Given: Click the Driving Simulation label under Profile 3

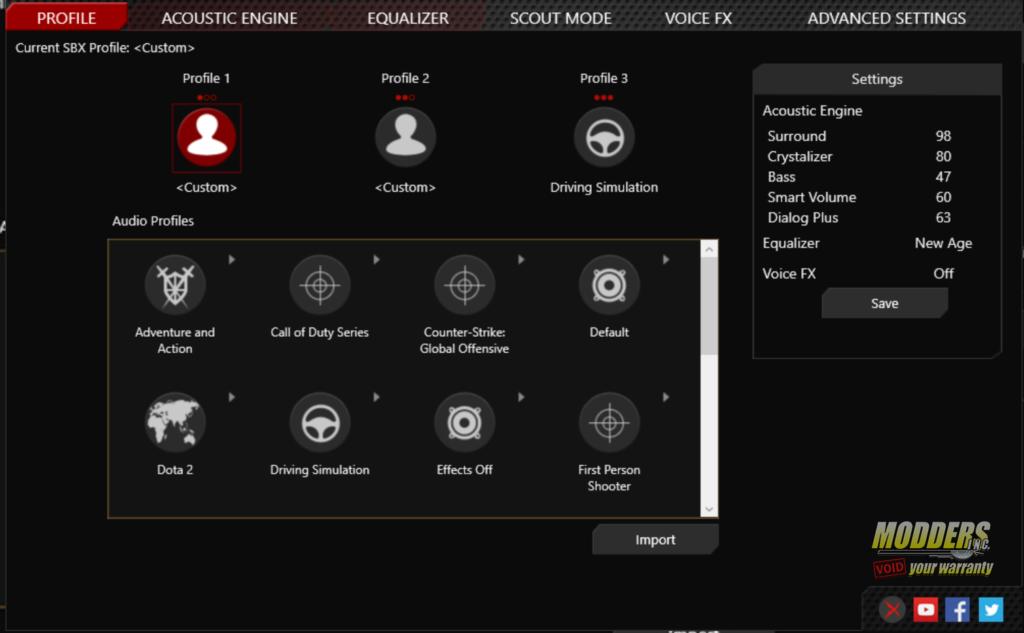Looking at the screenshot, I should coord(604,187).
